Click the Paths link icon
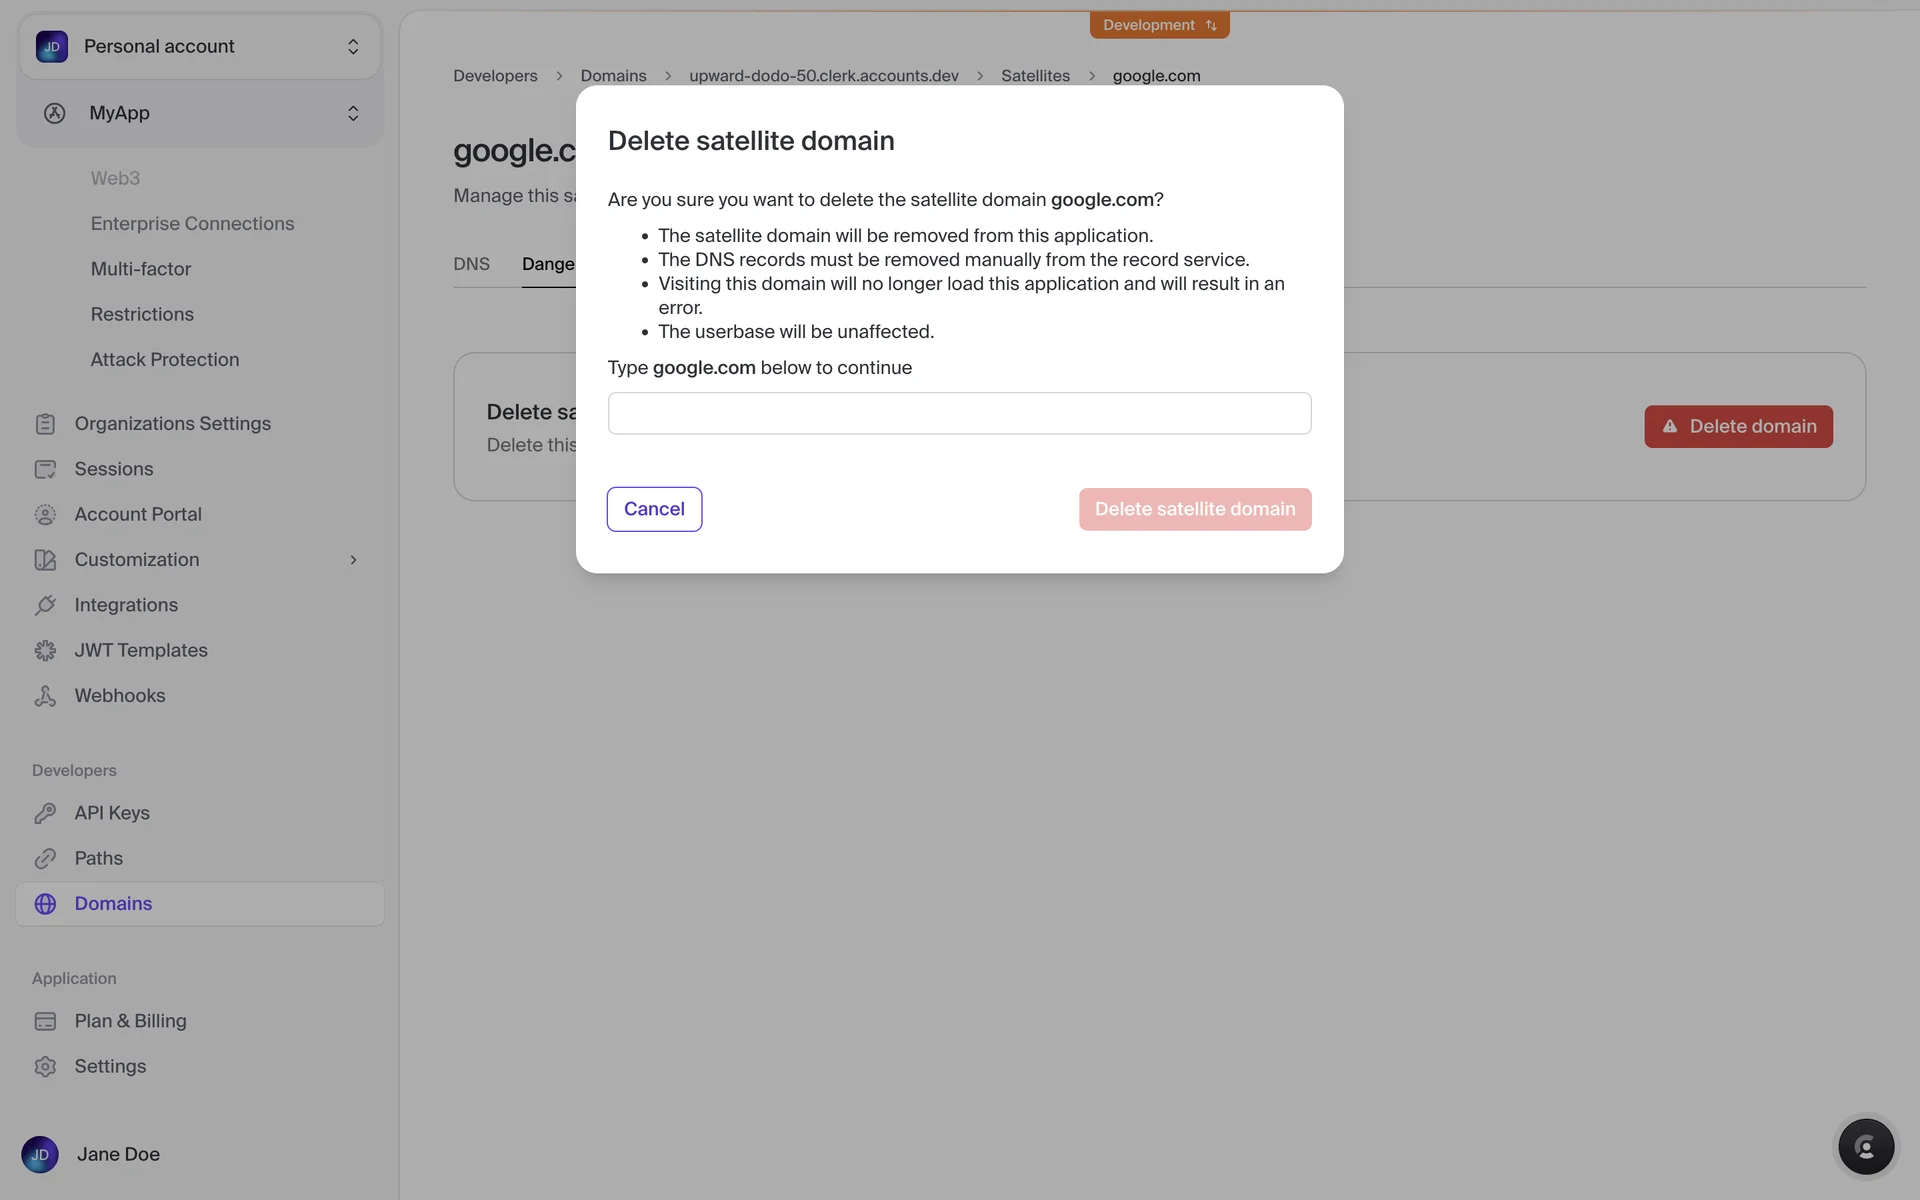1920x1200 pixels. coord(45,858)
